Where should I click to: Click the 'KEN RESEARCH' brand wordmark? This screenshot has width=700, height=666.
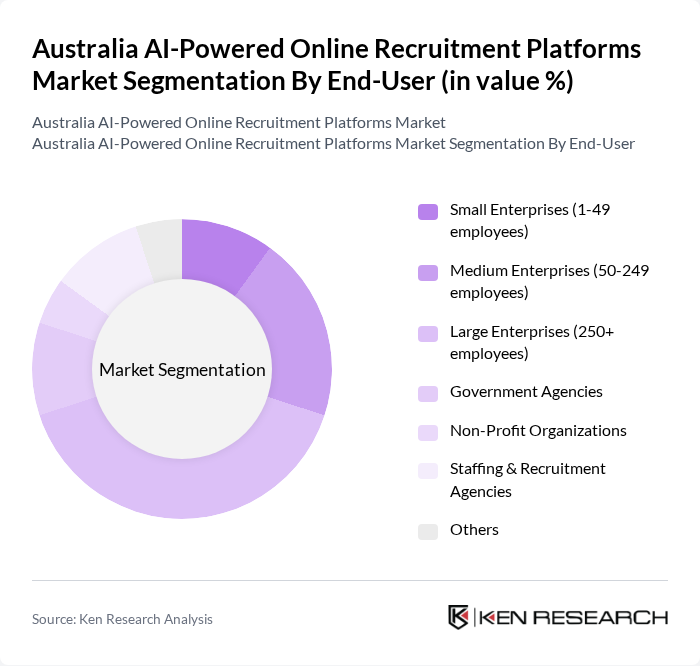pyautogui.click(x=573, y=618)
